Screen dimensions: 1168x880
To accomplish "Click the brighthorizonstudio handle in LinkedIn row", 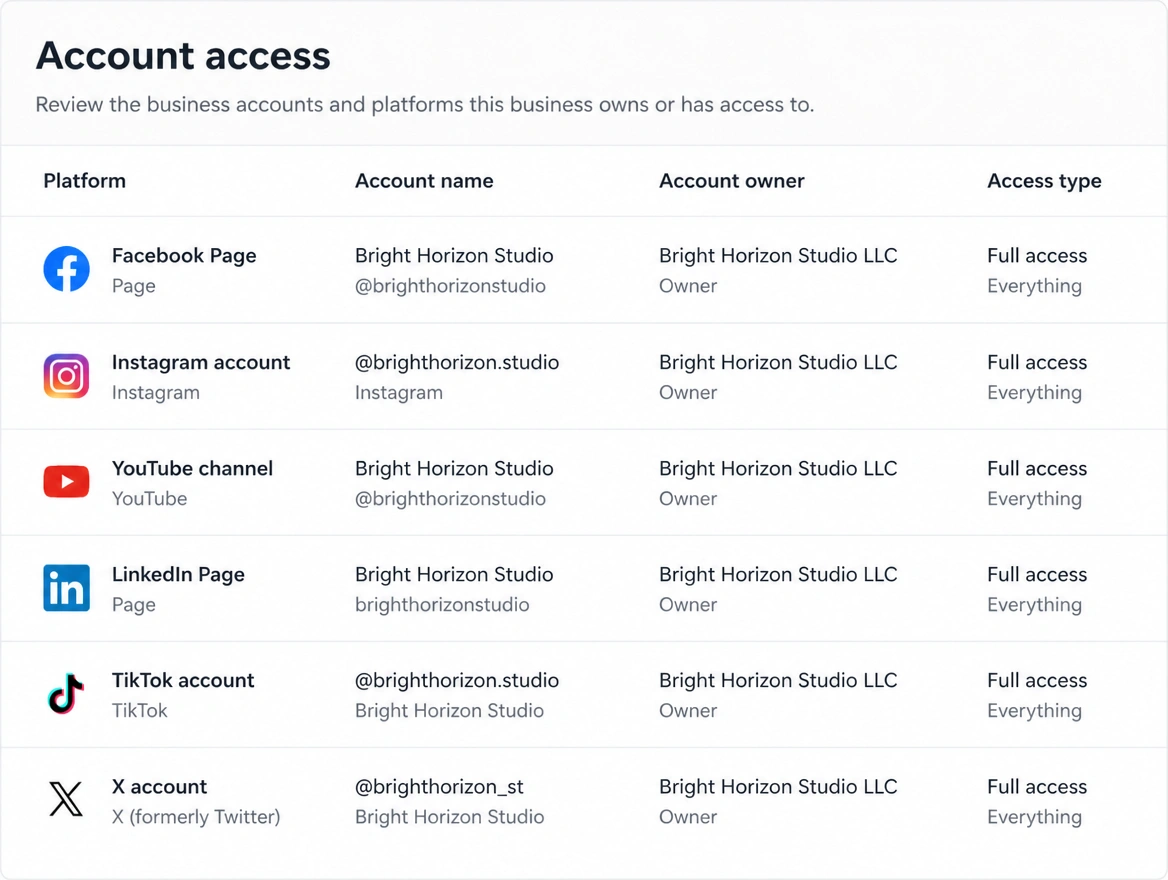I will pyautogui.click(x=442, y=605).
